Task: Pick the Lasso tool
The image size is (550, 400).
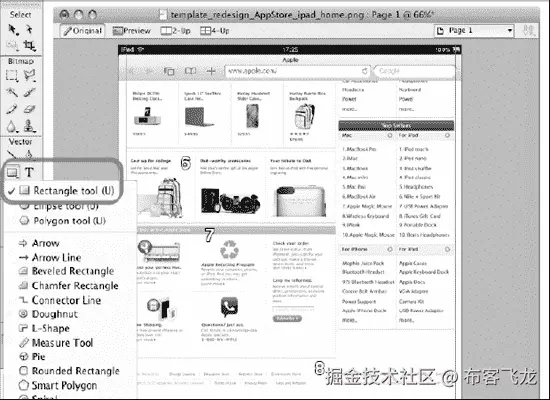Action: (29, 75)
